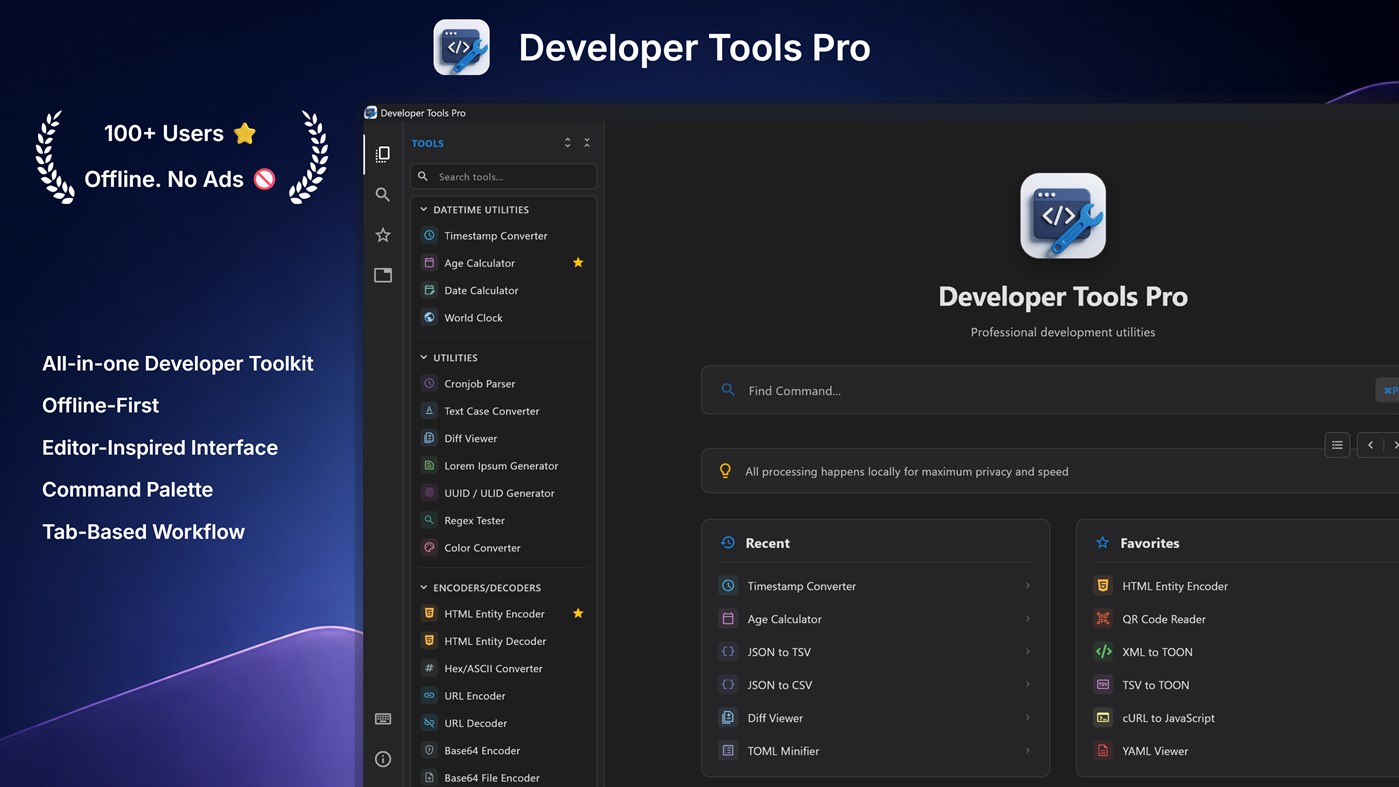Click the QR Code Reader icon in Favorites
The image size is (1399, 787).
tap(1103, 619)
